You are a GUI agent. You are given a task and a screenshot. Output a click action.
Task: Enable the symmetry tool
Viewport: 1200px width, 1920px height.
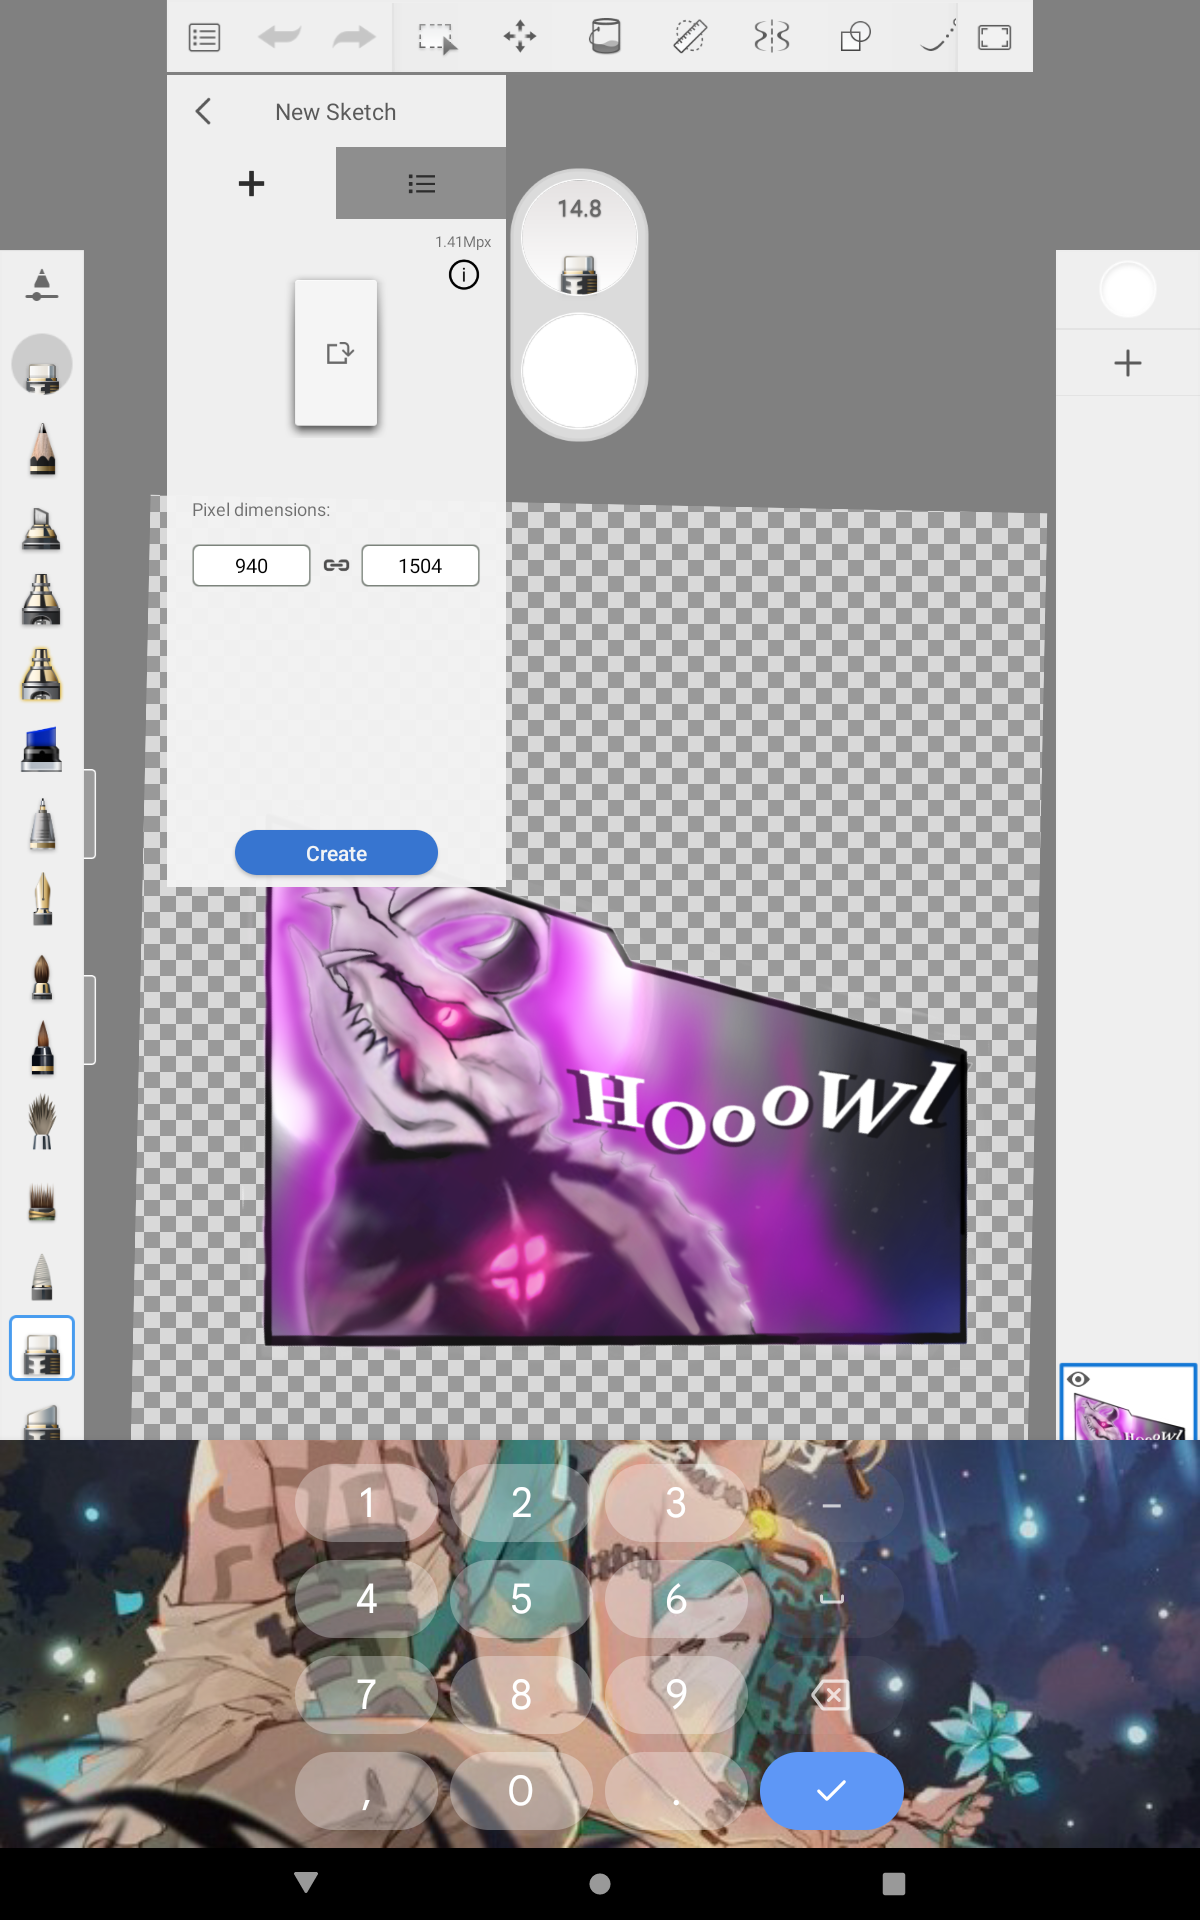click(772, 38)
